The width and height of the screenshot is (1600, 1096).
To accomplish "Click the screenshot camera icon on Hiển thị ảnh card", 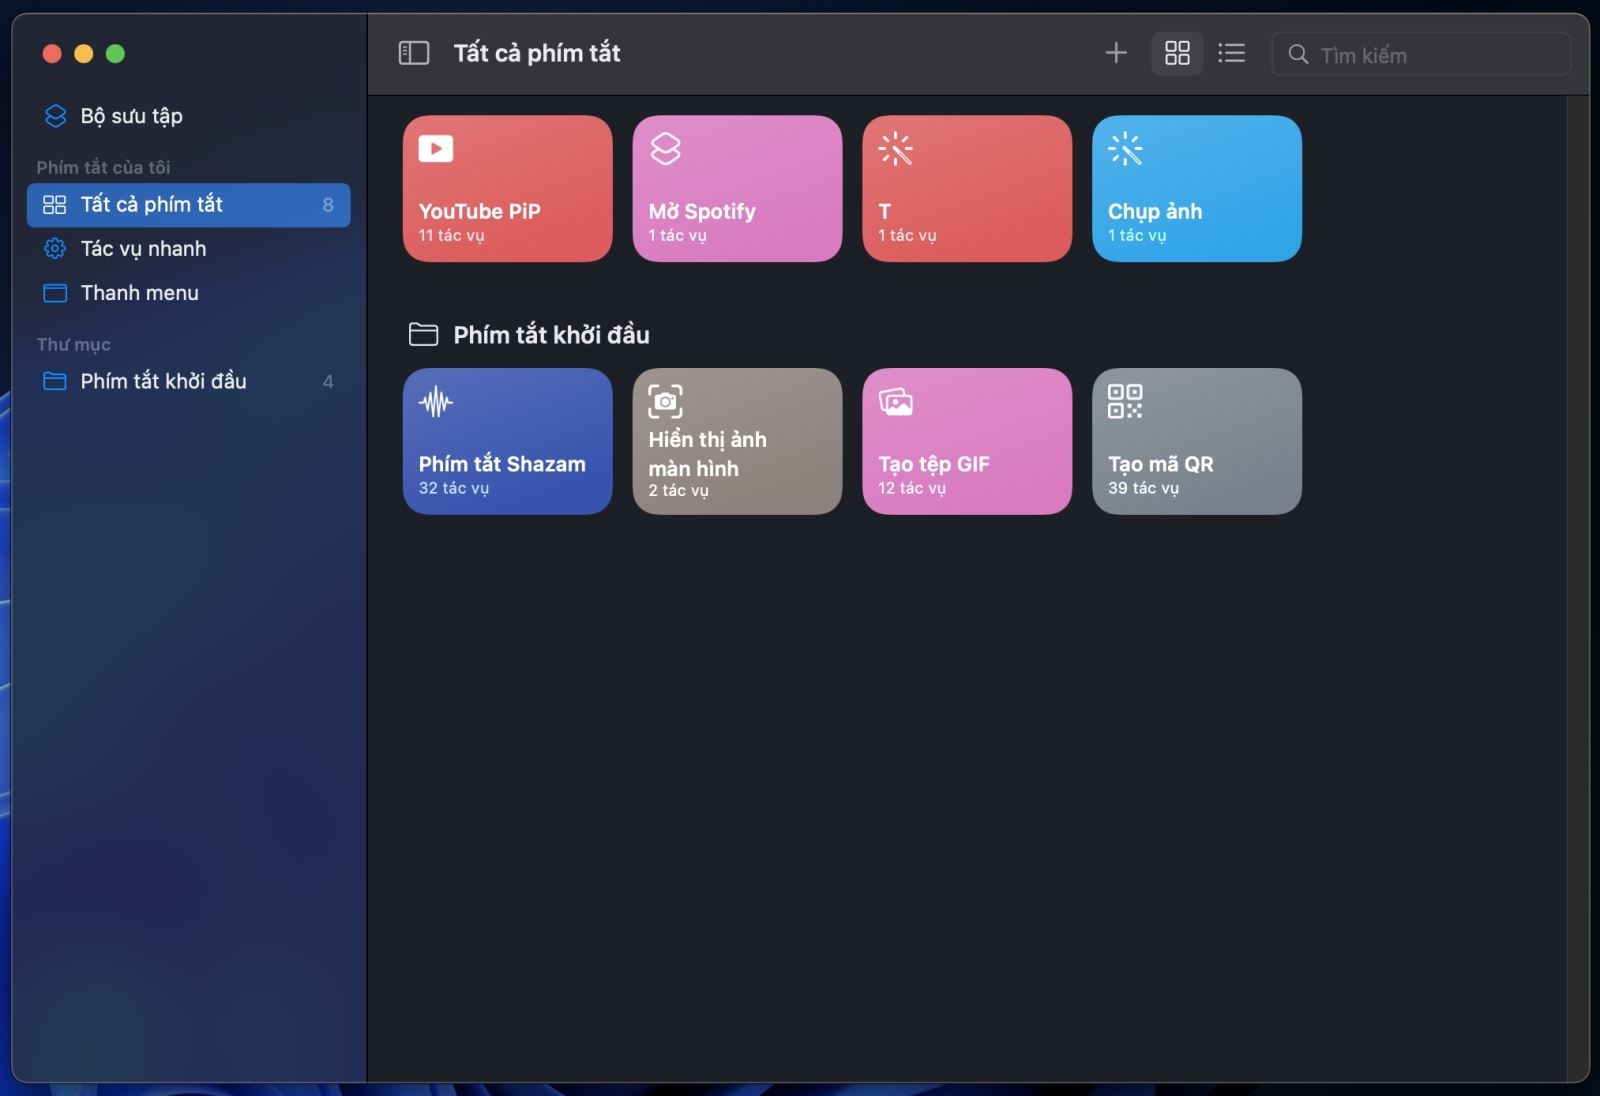I will click(666, 402).
